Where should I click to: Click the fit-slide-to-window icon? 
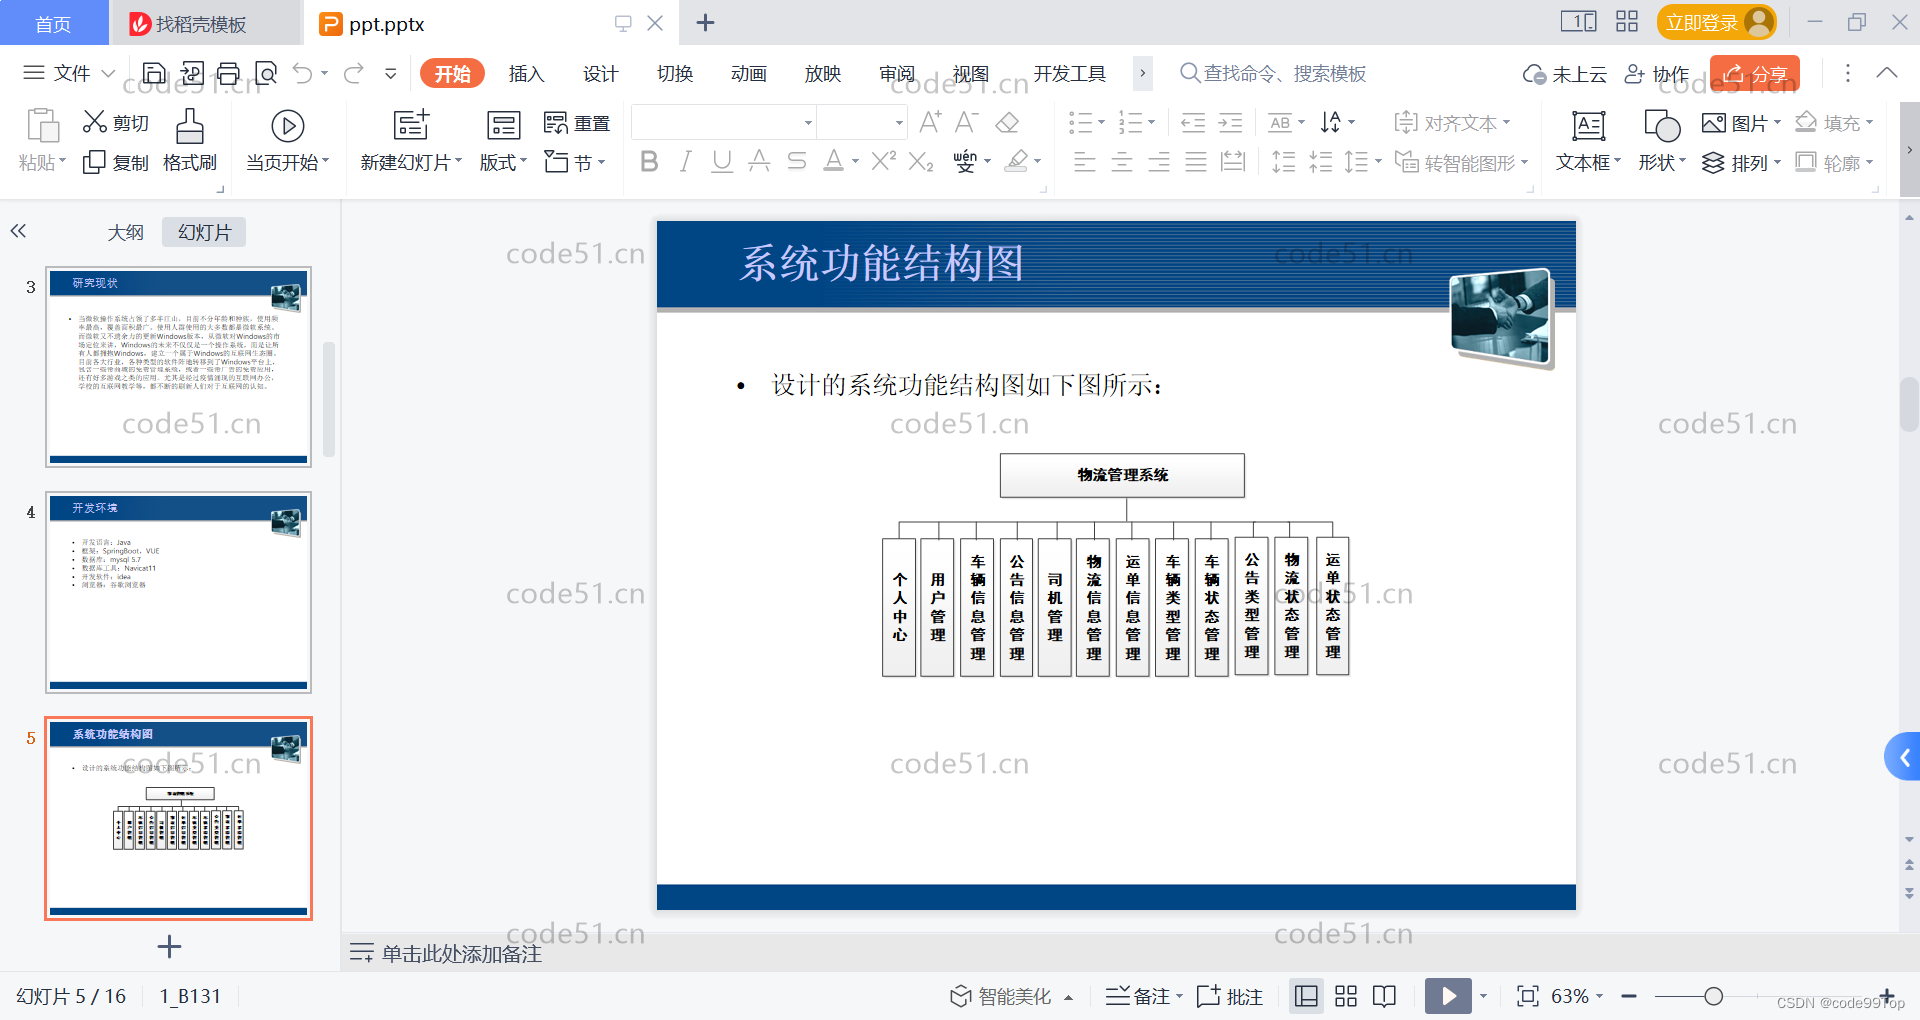click(x=1527, y=996)
